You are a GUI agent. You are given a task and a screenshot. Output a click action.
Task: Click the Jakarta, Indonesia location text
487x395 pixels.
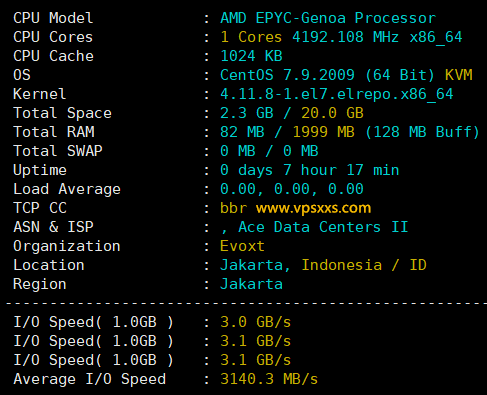tap(301, 265)
